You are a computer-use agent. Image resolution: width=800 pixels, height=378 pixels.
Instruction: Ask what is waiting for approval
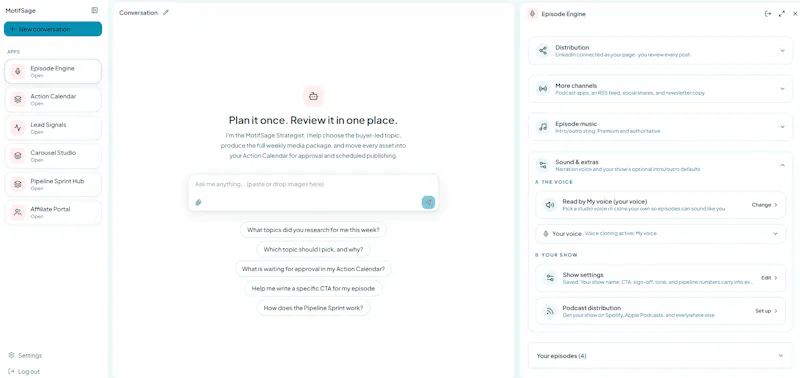tap(313, 269)
